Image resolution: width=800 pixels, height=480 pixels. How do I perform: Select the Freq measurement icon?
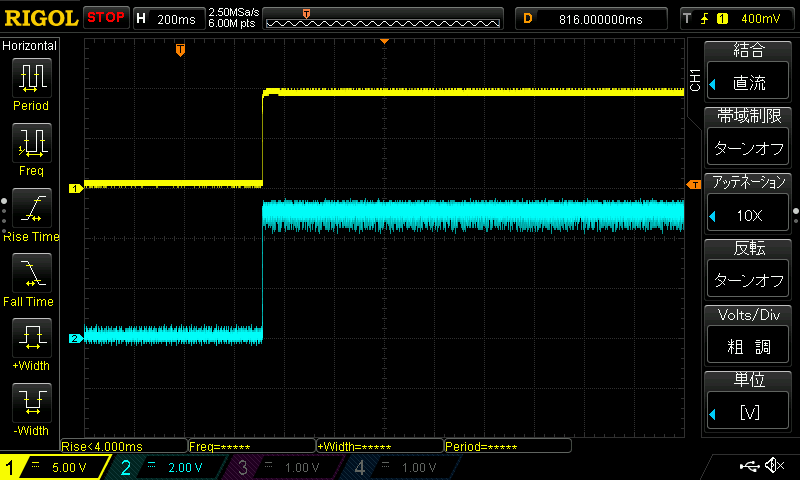pos(32,143)
